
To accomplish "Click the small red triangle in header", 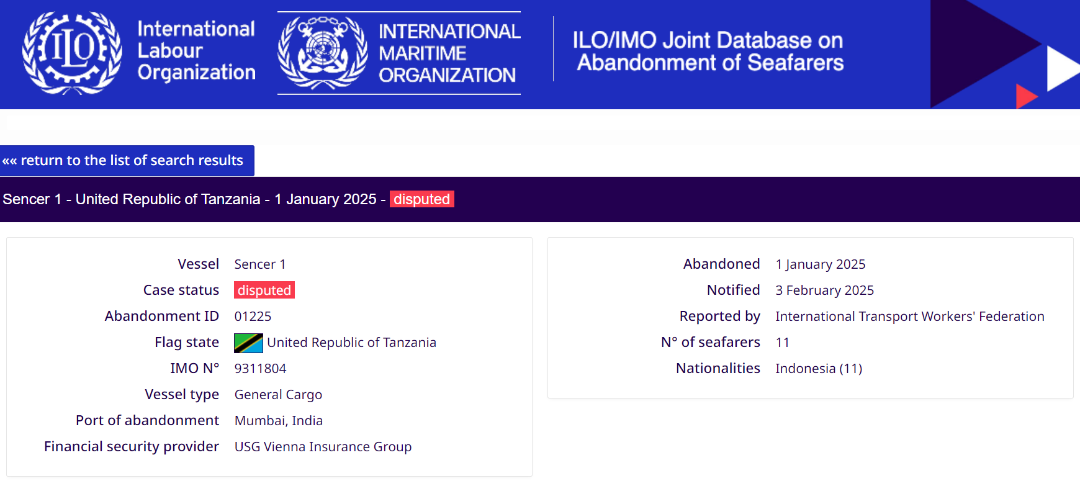I will 1026,96.
